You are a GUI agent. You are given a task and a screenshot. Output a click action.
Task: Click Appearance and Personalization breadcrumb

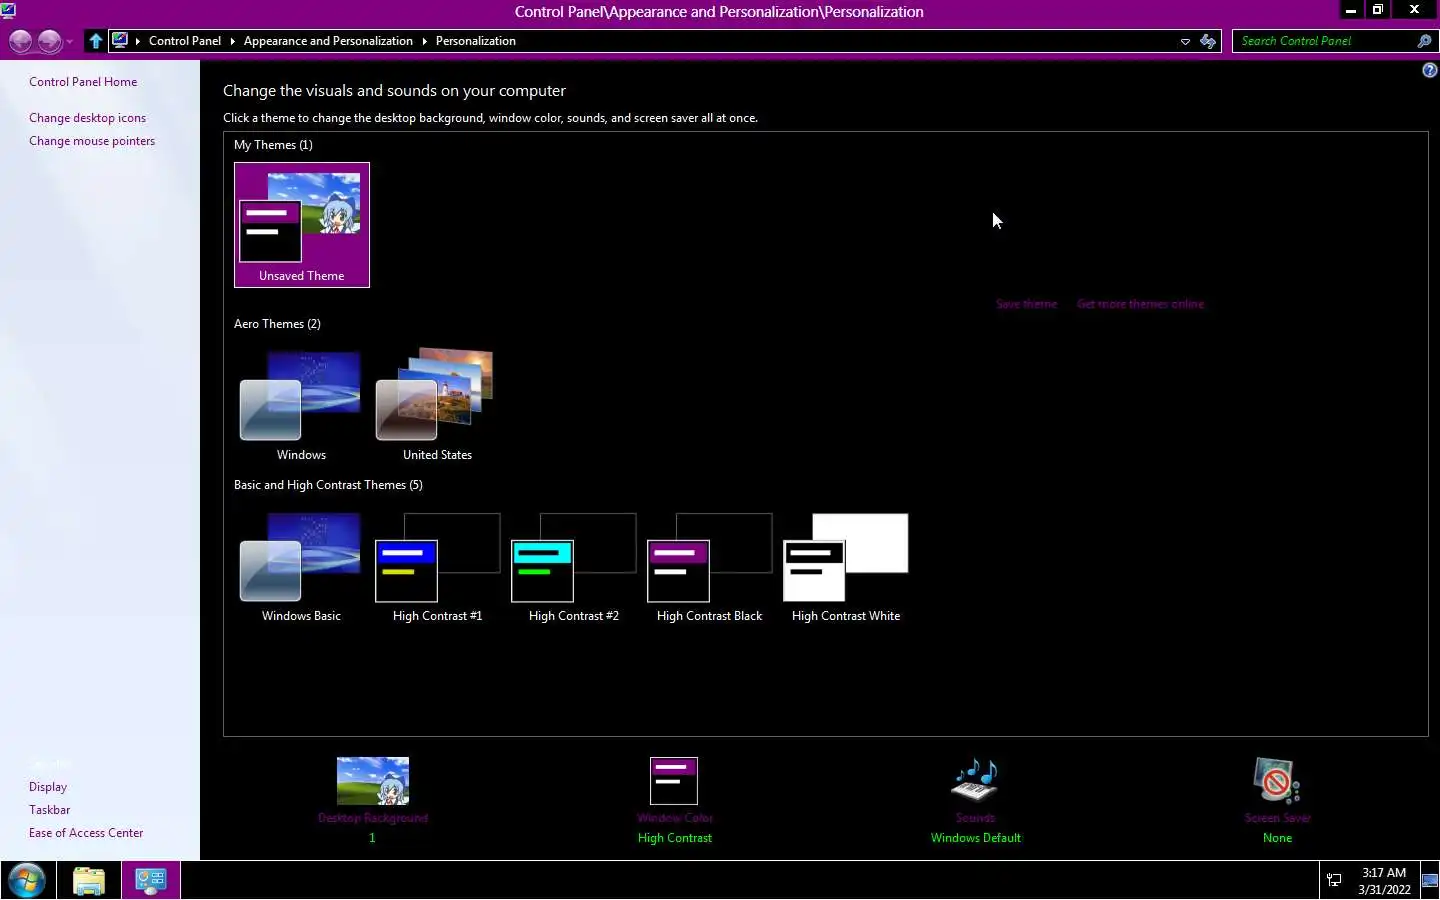point(328,41)
